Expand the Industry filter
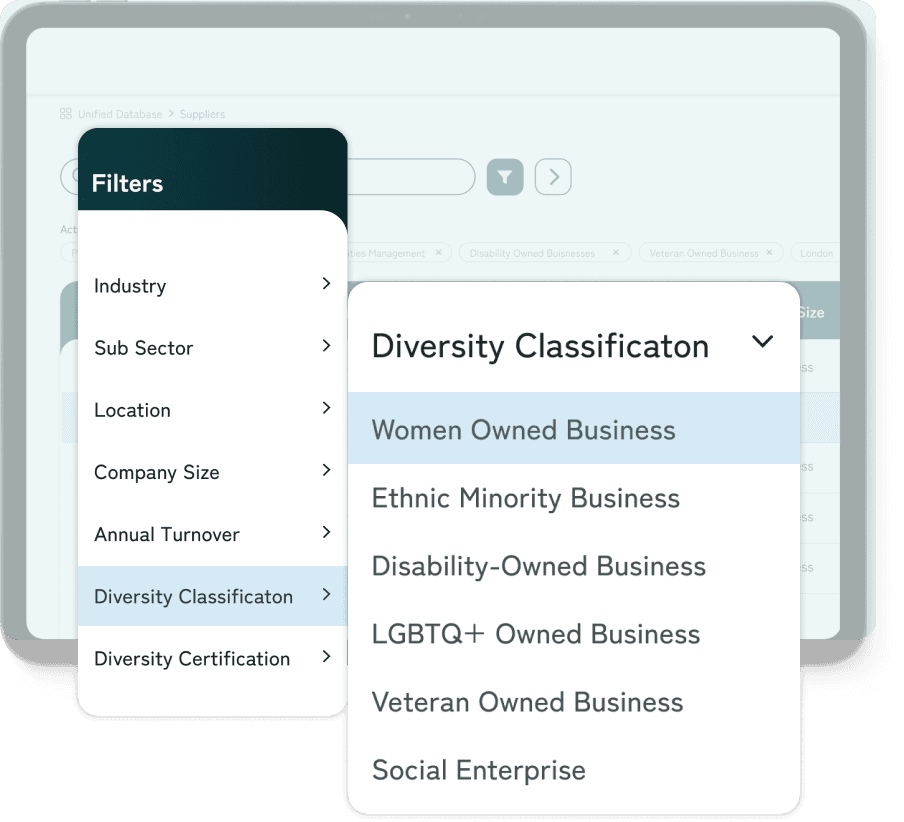904x822 pixels. click(x=325, y=284)
